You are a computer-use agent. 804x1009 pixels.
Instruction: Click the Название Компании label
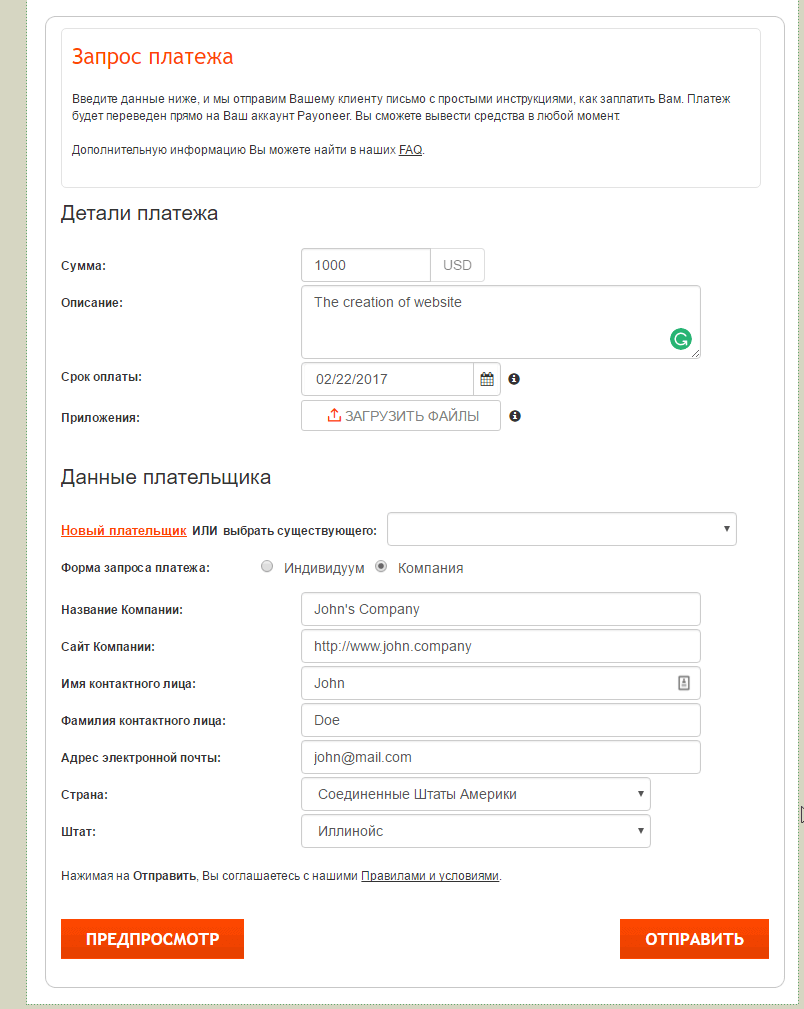tap(122, 610)
